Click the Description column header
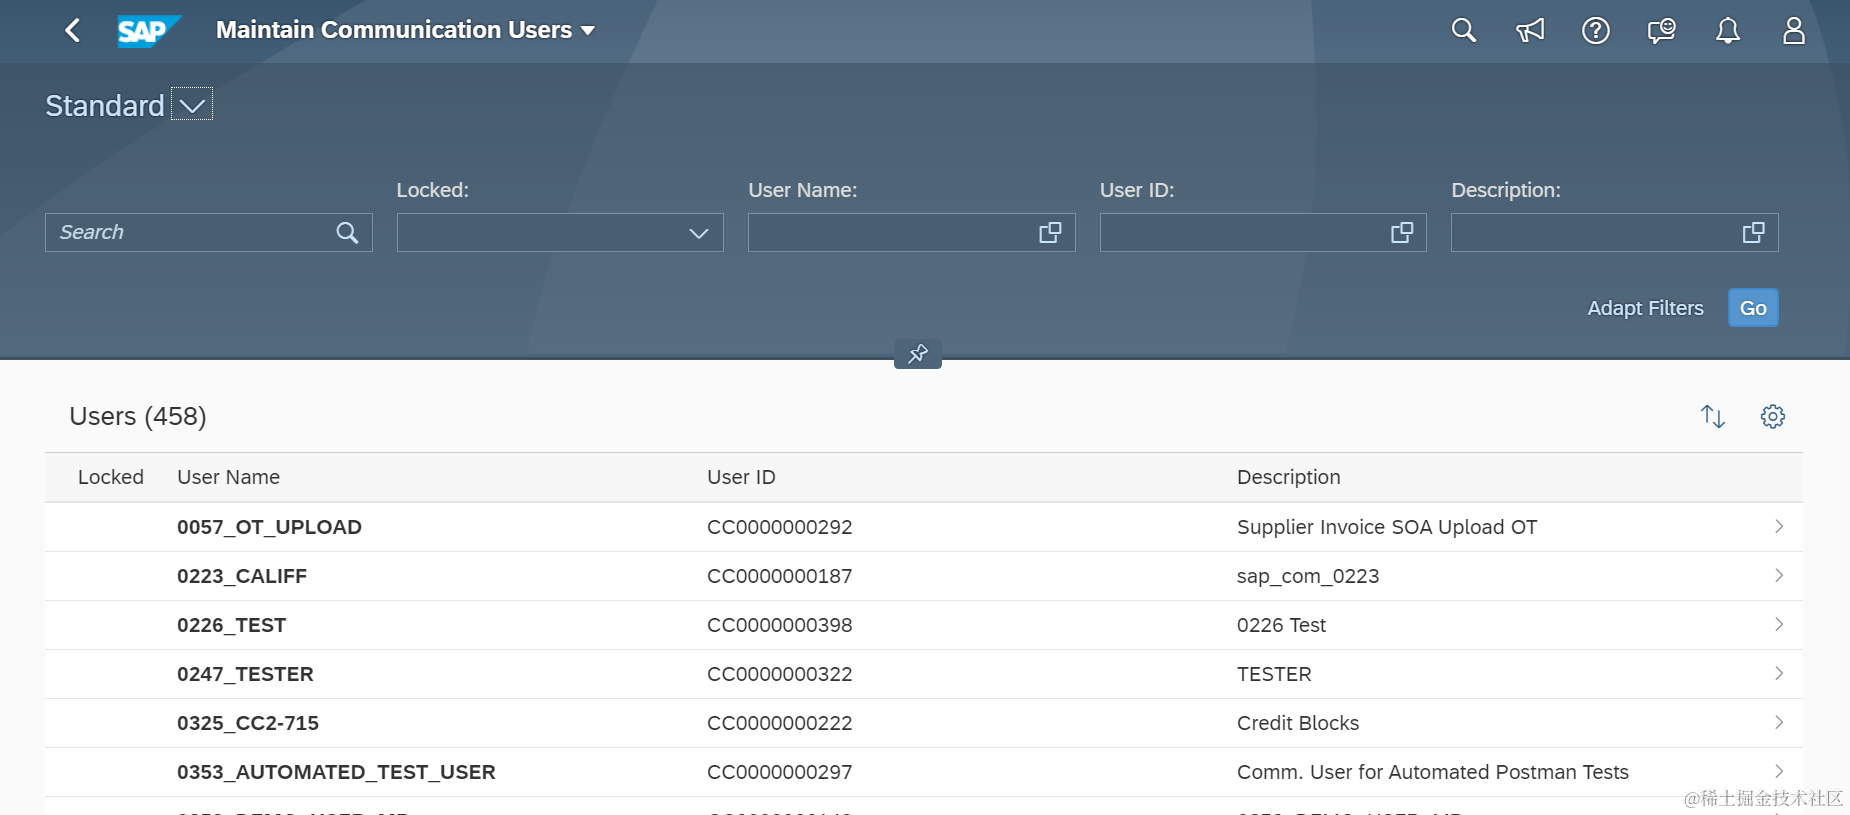1850x815 pixels. pos(1288,477)
